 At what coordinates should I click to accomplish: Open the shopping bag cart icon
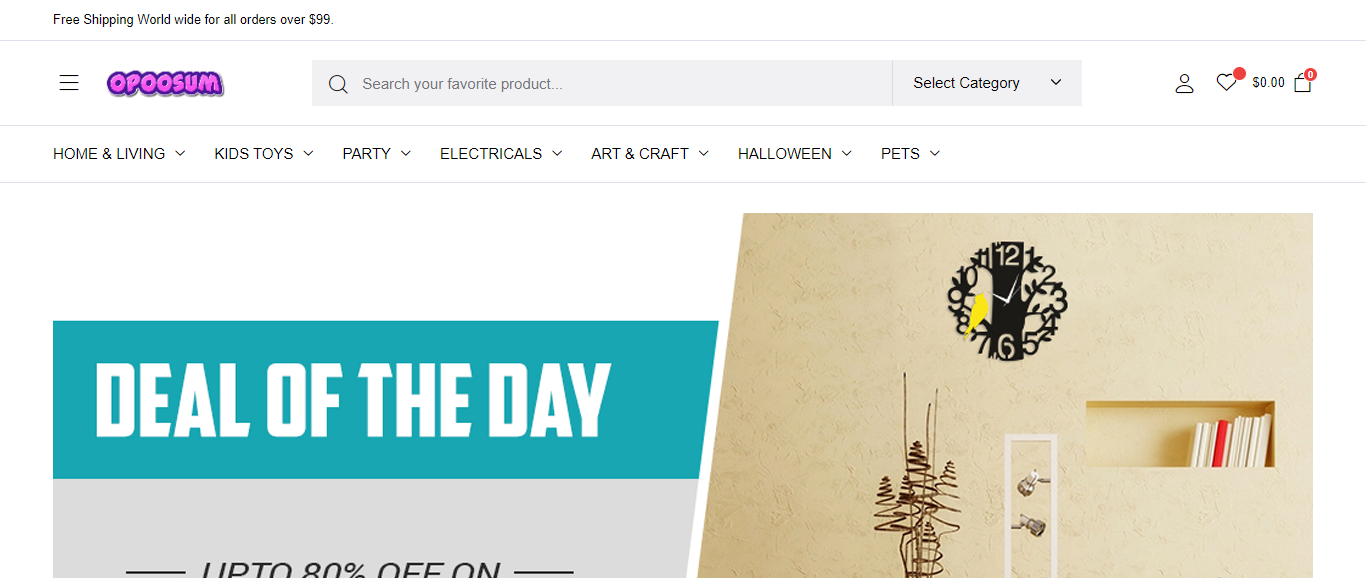click(x=1302, y=83)
